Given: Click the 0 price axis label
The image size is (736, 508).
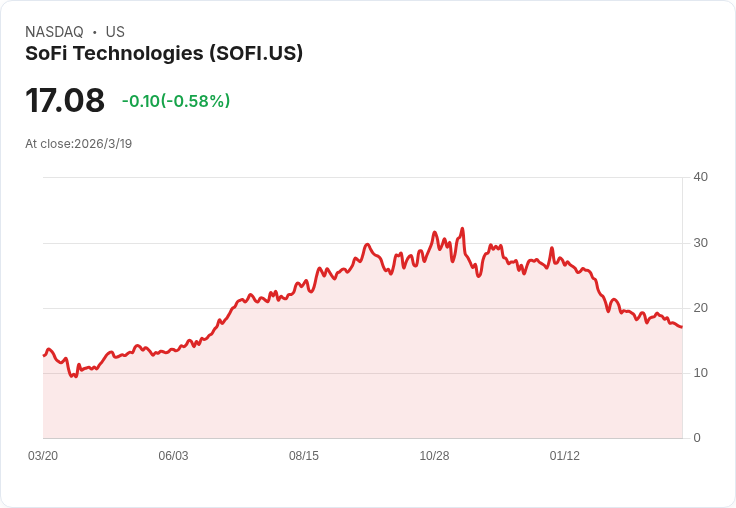Looking at the screenshot, I should click(x=697, y=438).
